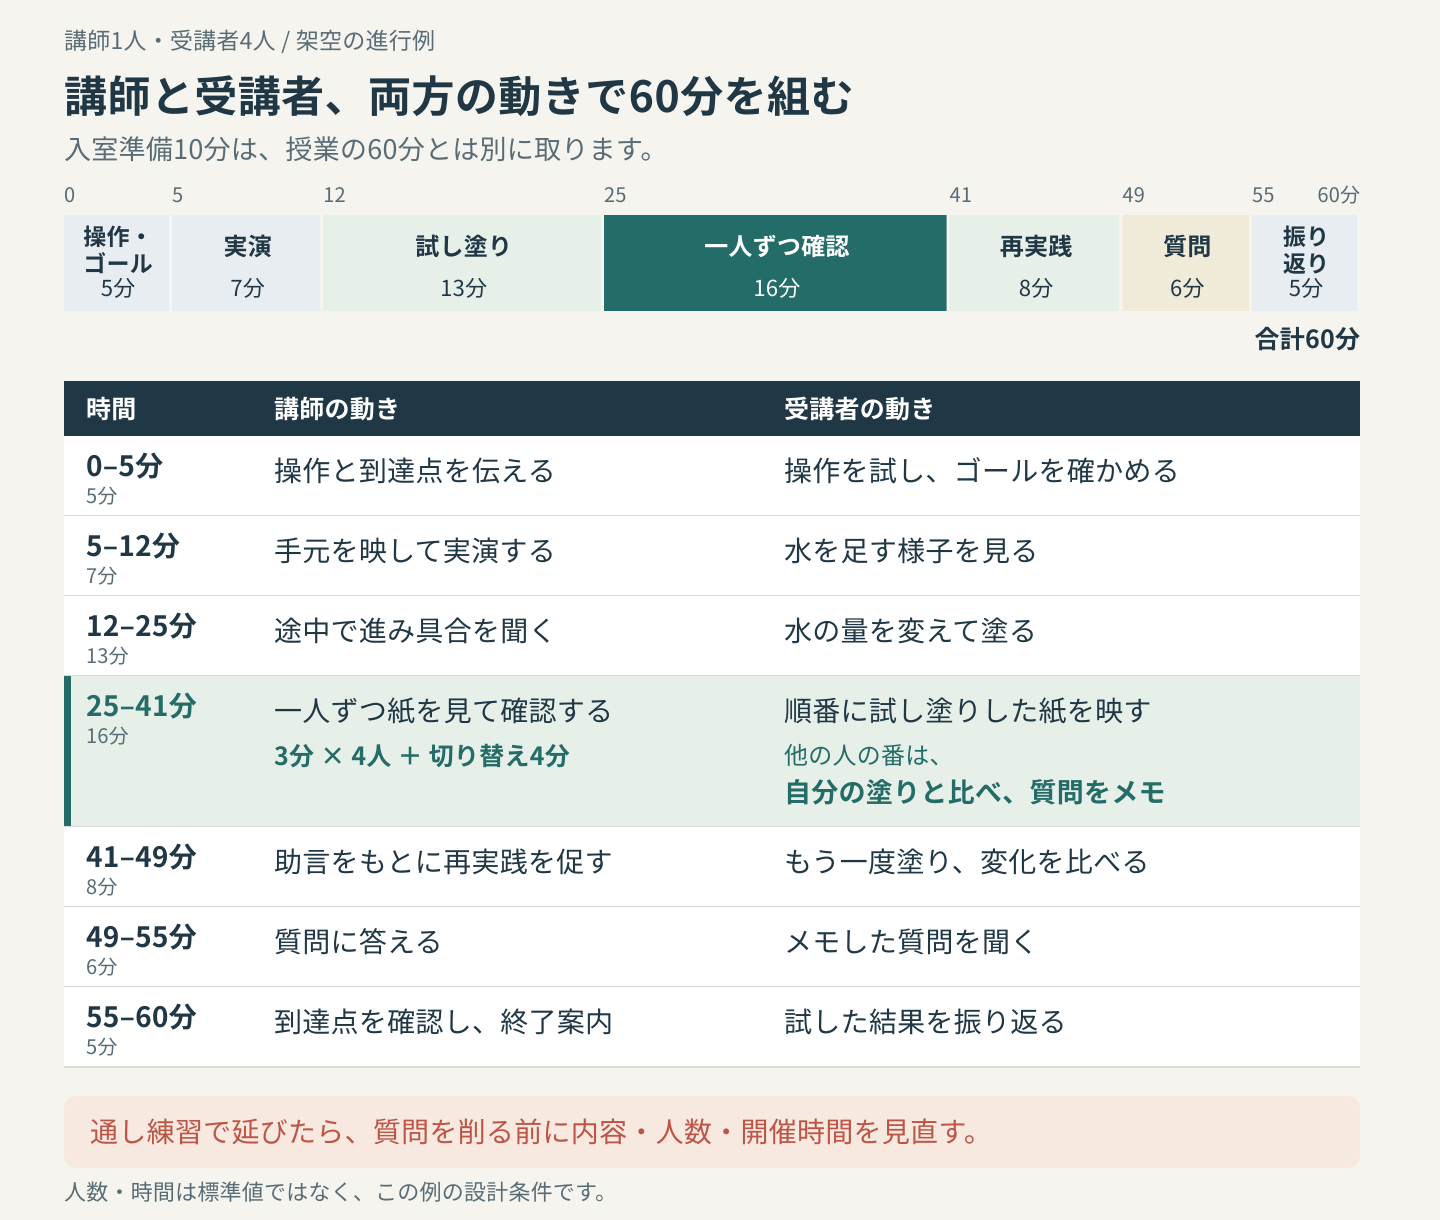
Task: Click 操作を試し、ゴールを確かめる cell
Action: pyautogui.click(x=981, y=471)
